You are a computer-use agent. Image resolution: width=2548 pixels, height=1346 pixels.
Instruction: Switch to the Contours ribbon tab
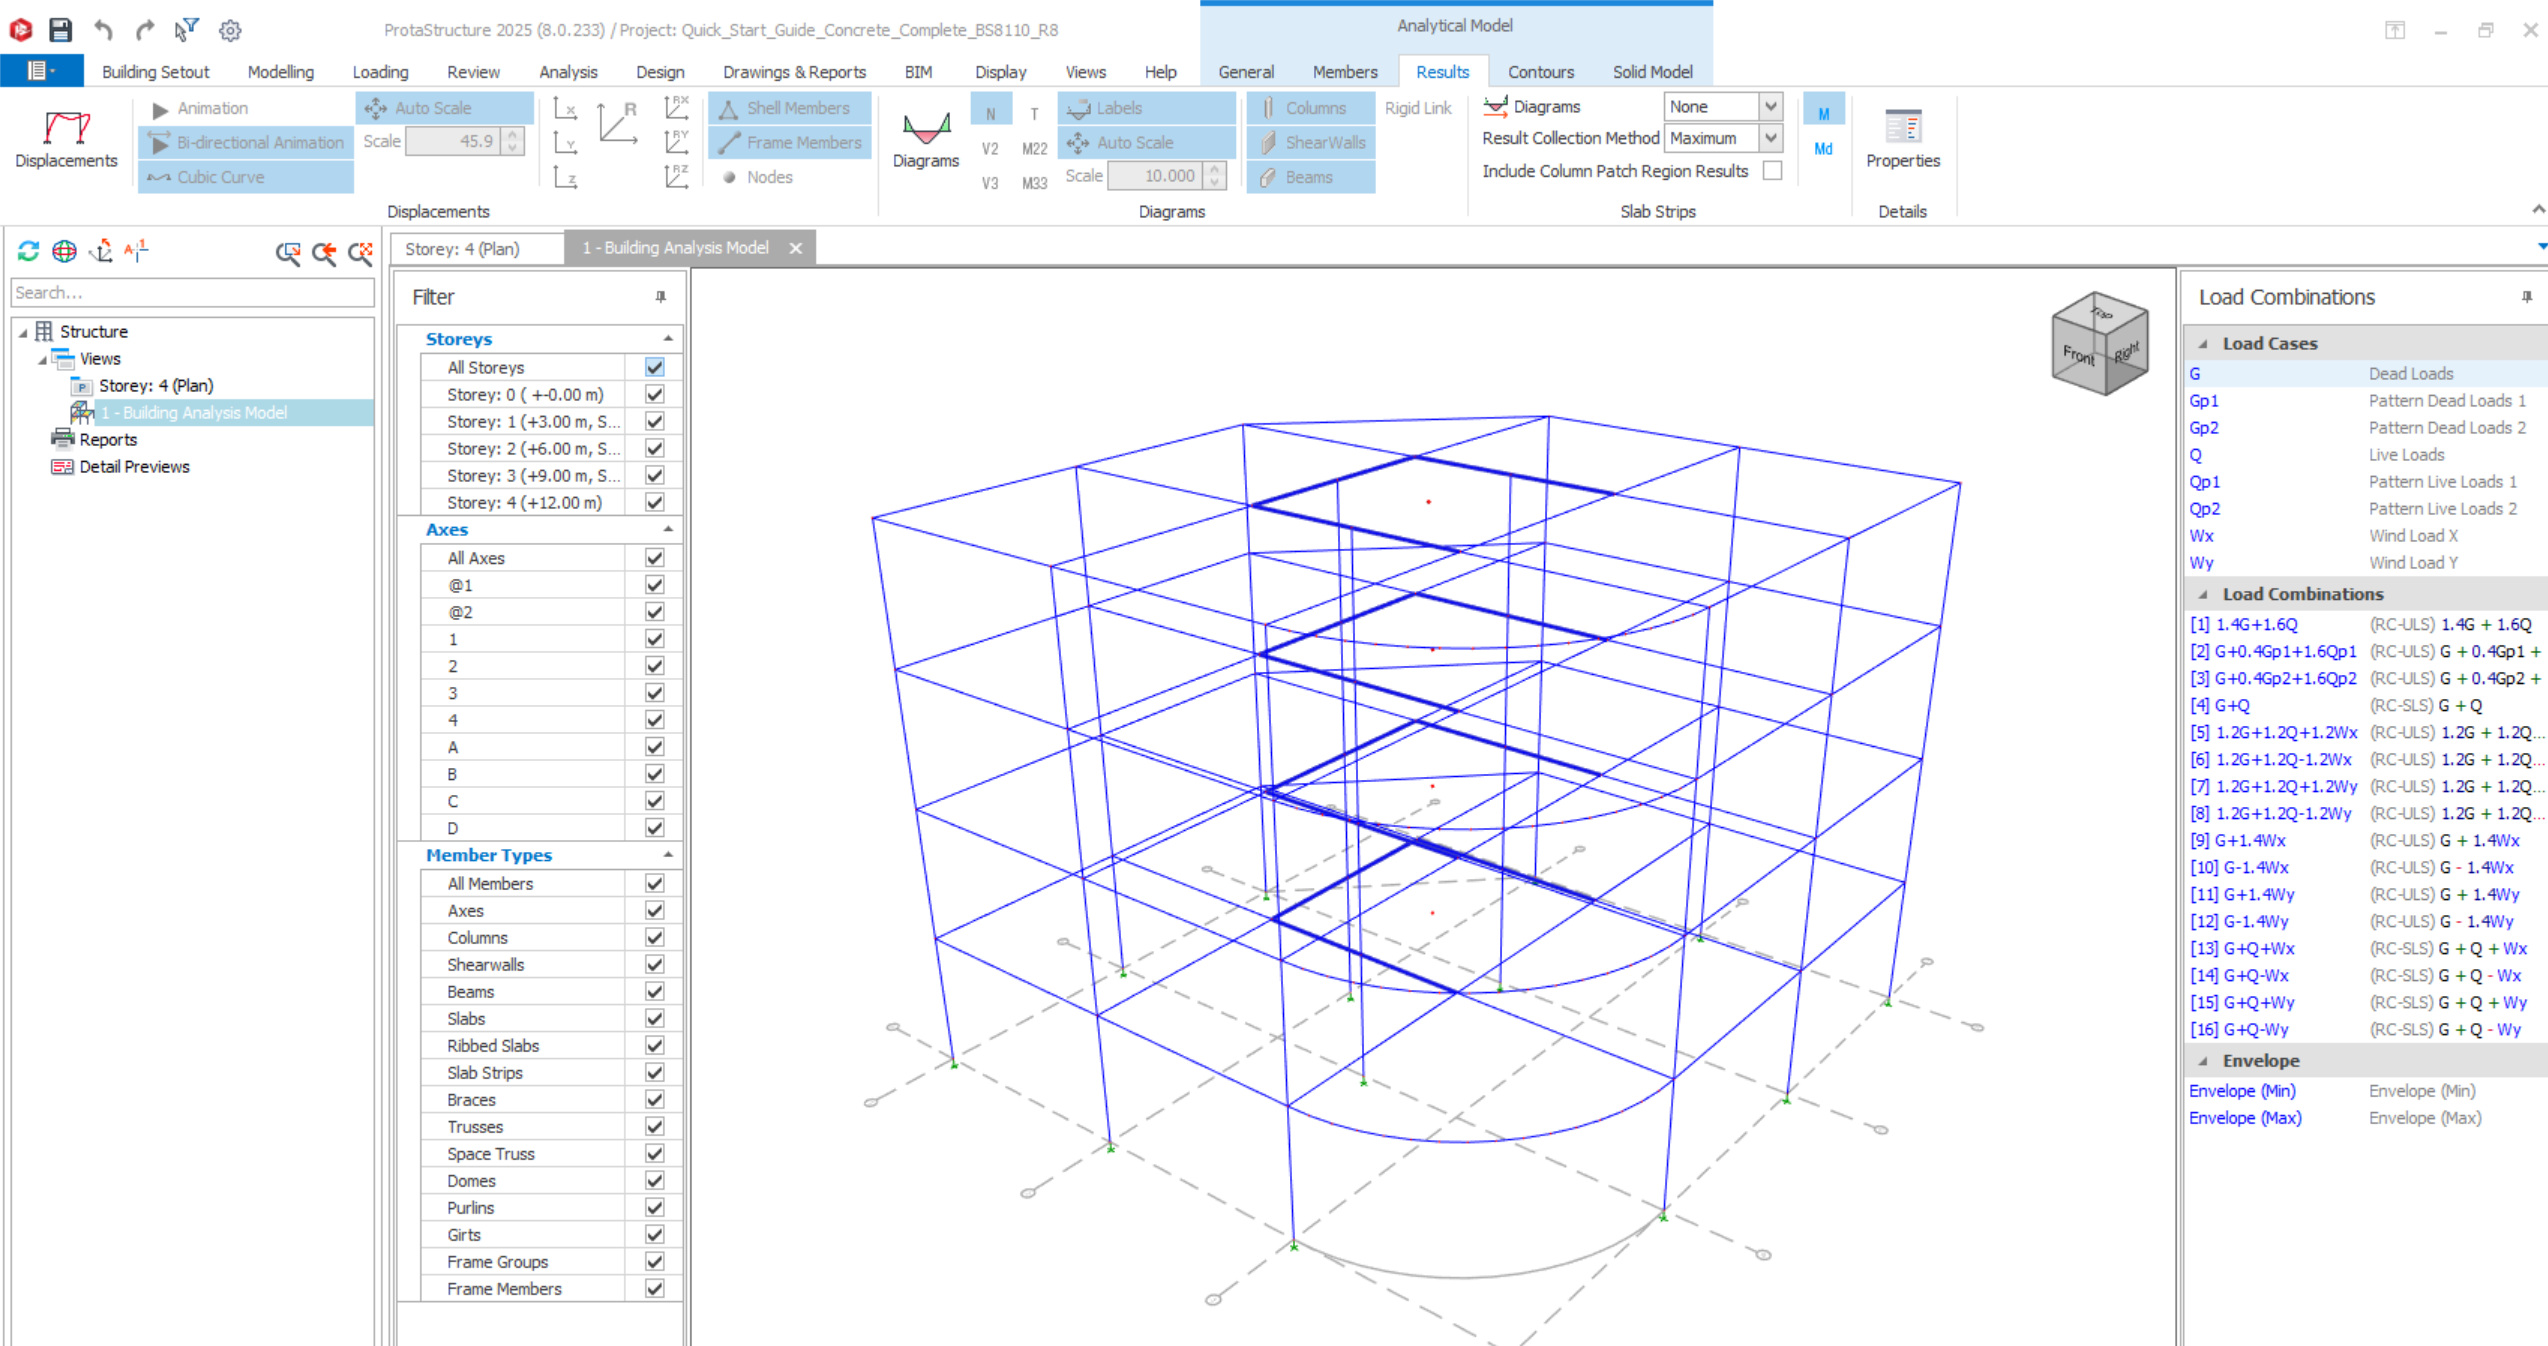click(x=1540, y=72)
